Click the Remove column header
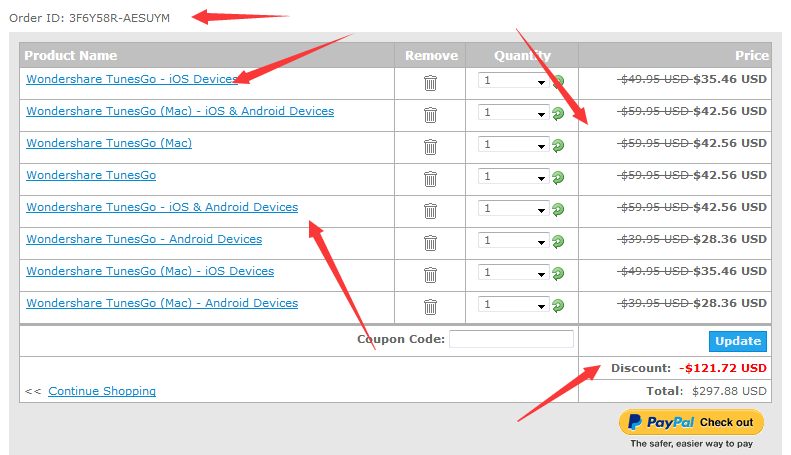The height and width of the screenshot is (455, 791). pyautogui.click(x=431, y=55)
